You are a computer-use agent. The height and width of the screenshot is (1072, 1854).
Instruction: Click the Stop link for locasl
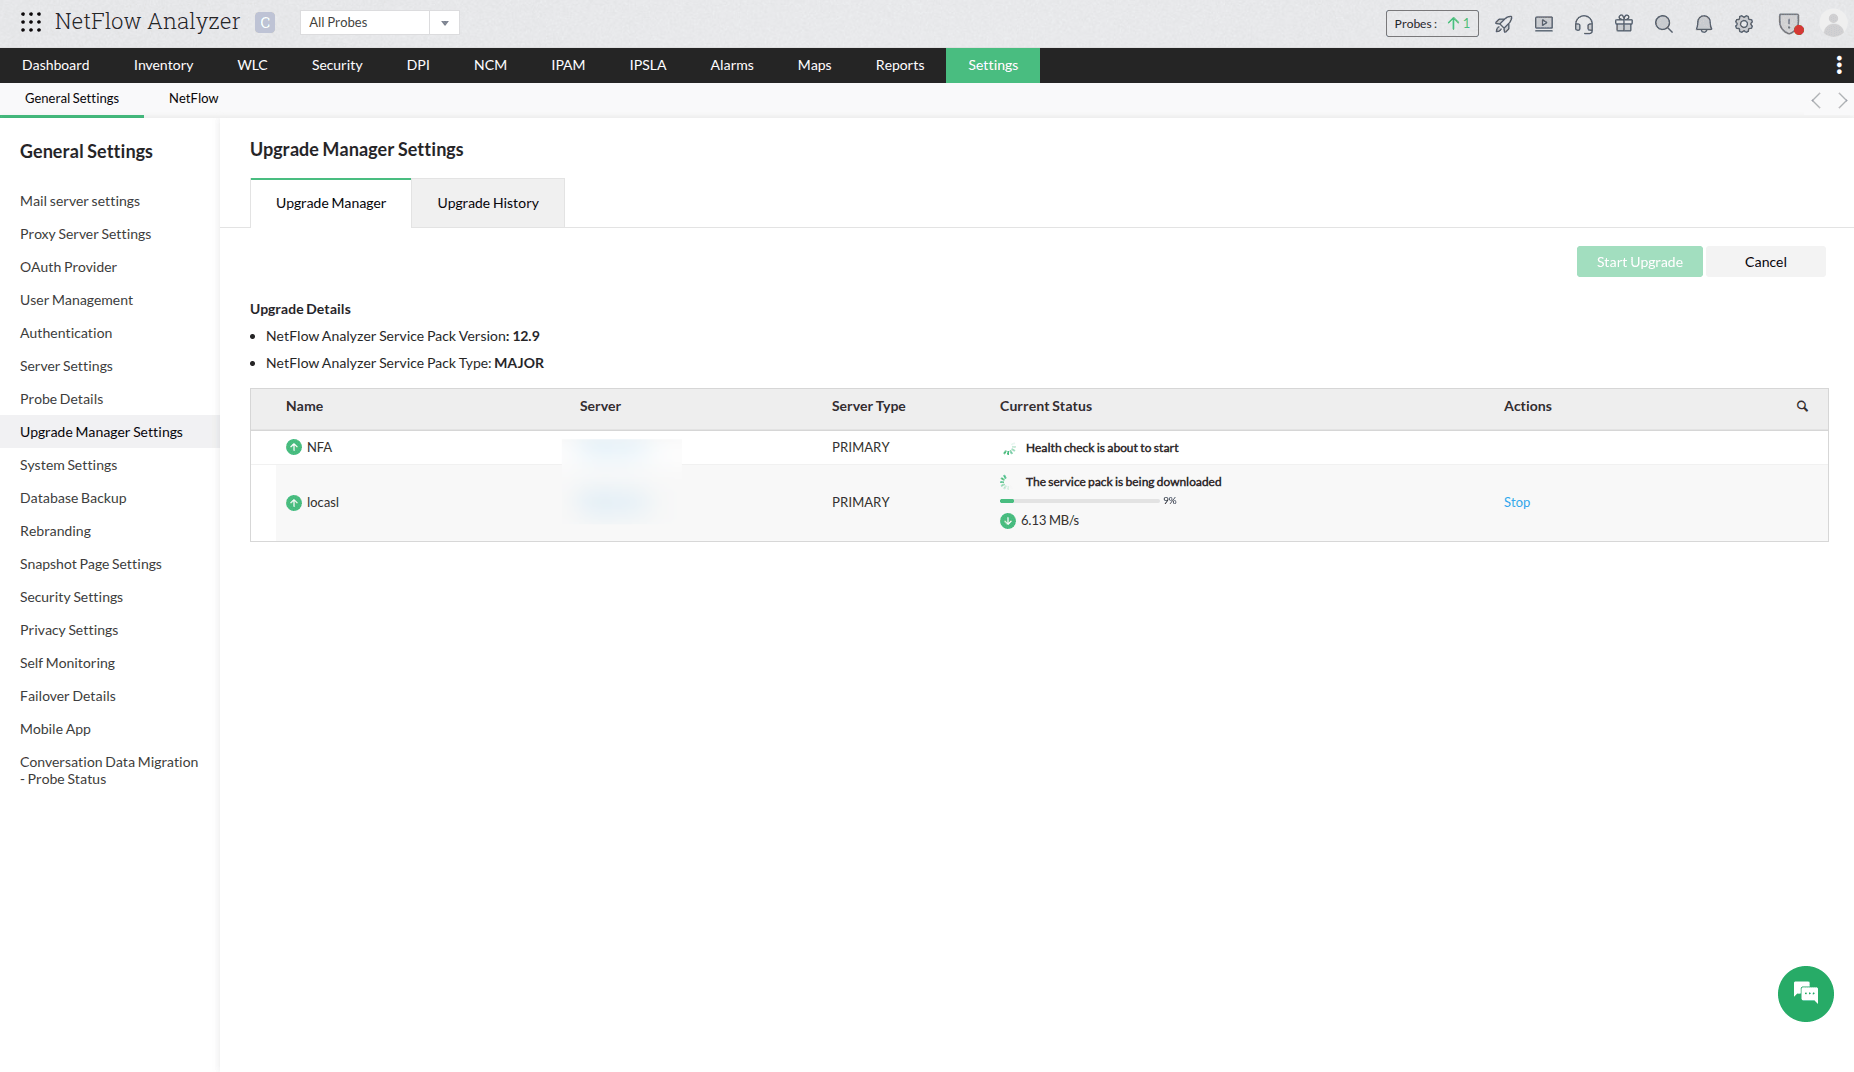(1517, 502)
